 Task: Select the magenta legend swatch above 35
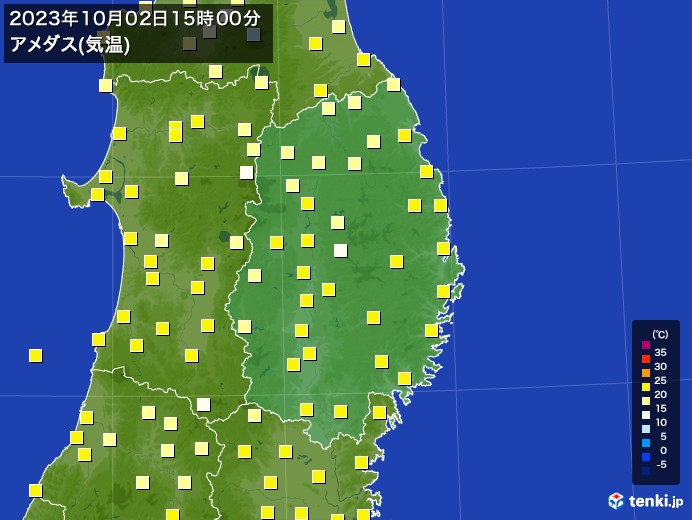[646, 345]
